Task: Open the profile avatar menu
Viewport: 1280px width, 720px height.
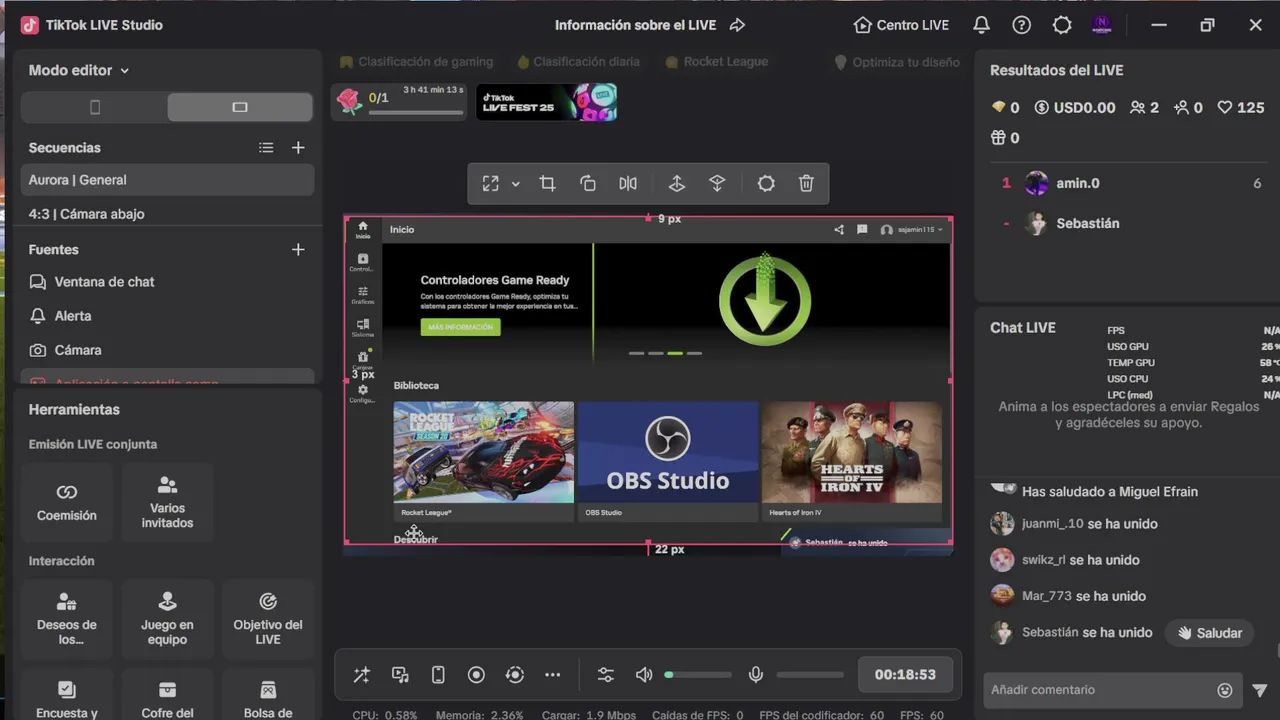Action: 1102,25
